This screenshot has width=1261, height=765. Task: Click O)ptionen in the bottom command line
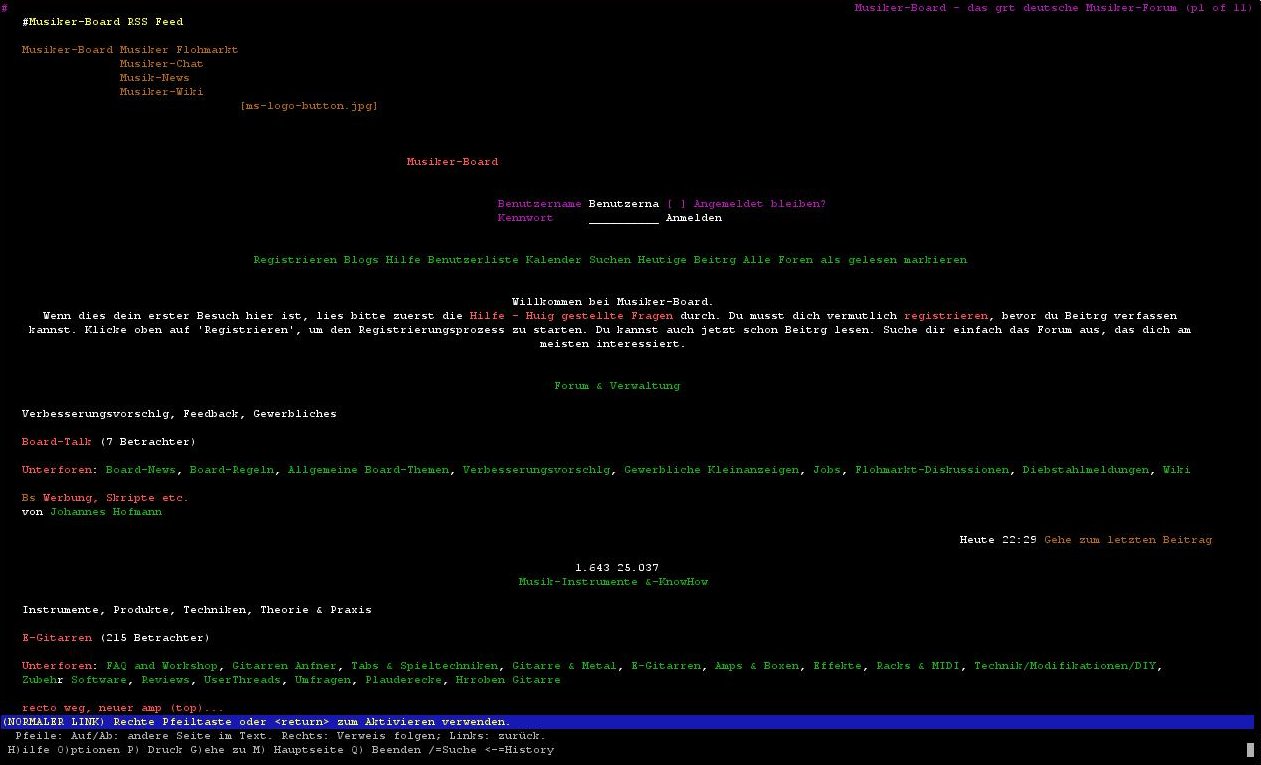(x=88, y=750)
